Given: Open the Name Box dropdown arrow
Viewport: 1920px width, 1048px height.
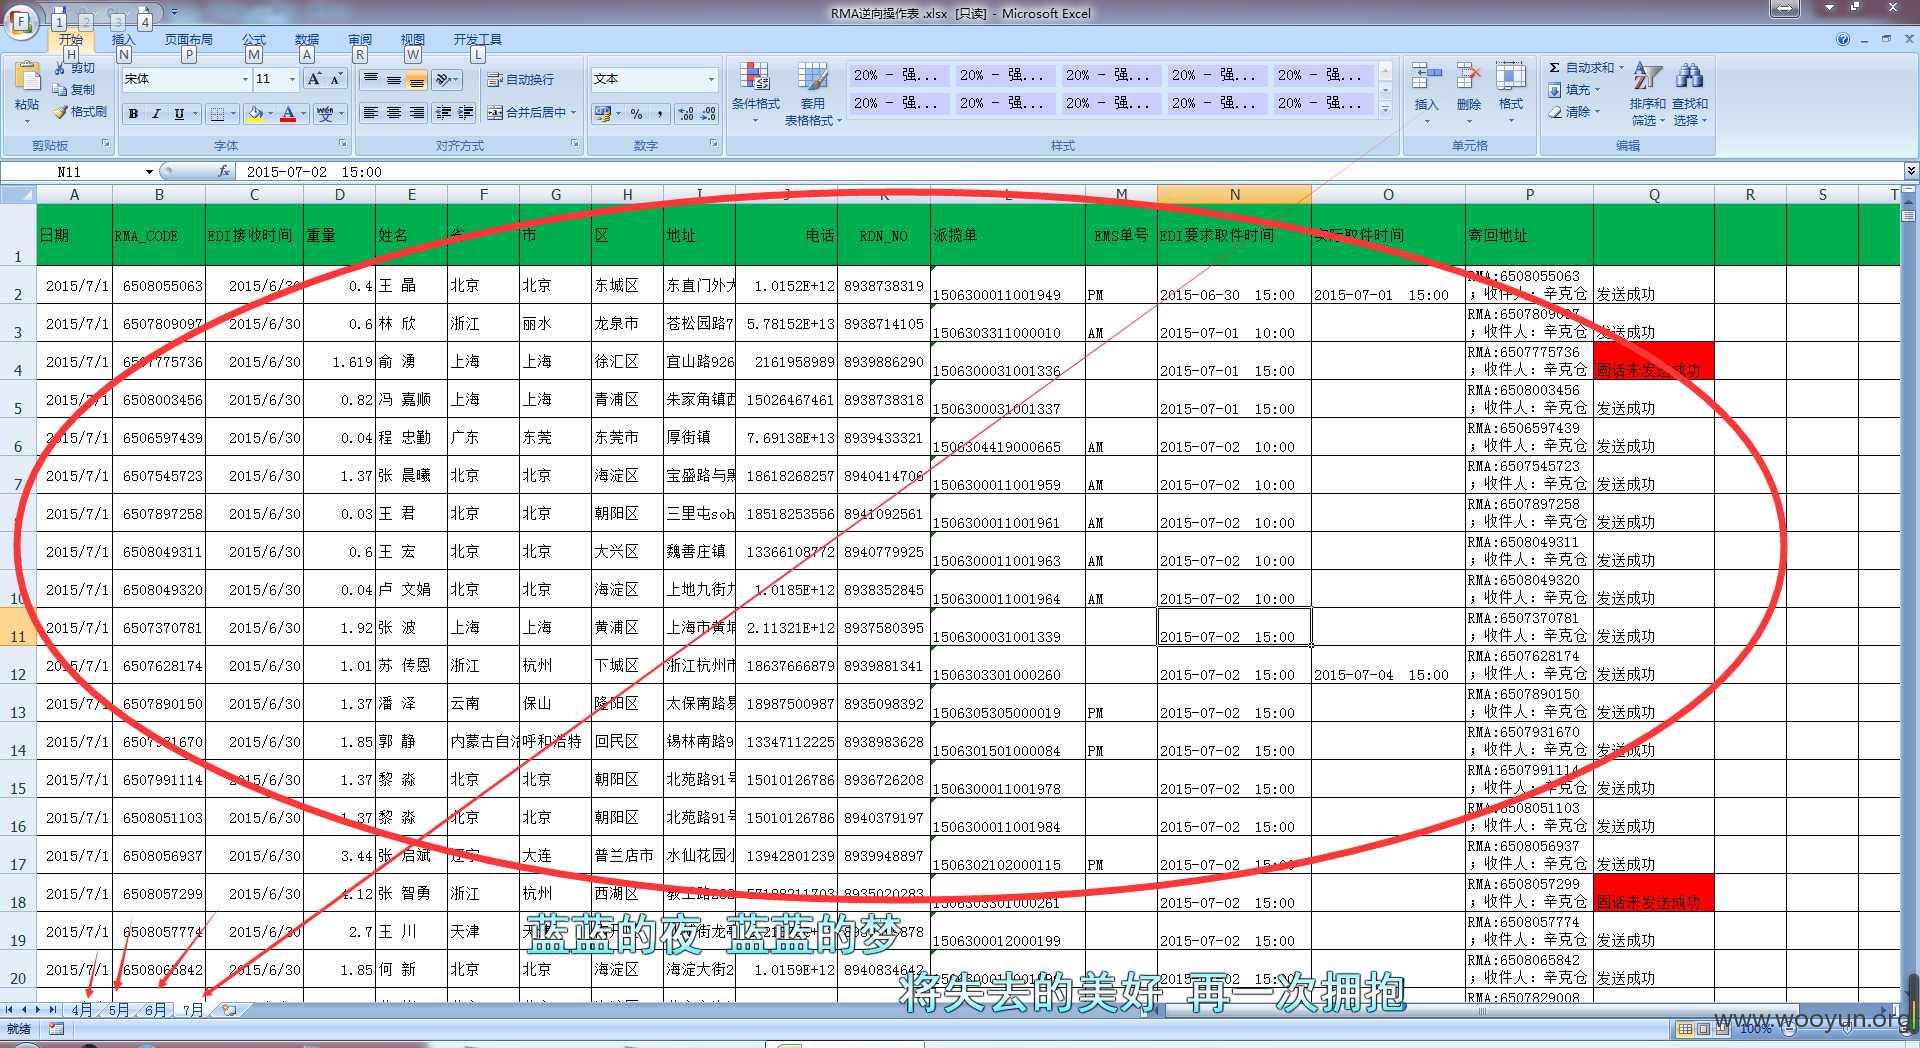Looking at the screenshot, I should 149,172.
